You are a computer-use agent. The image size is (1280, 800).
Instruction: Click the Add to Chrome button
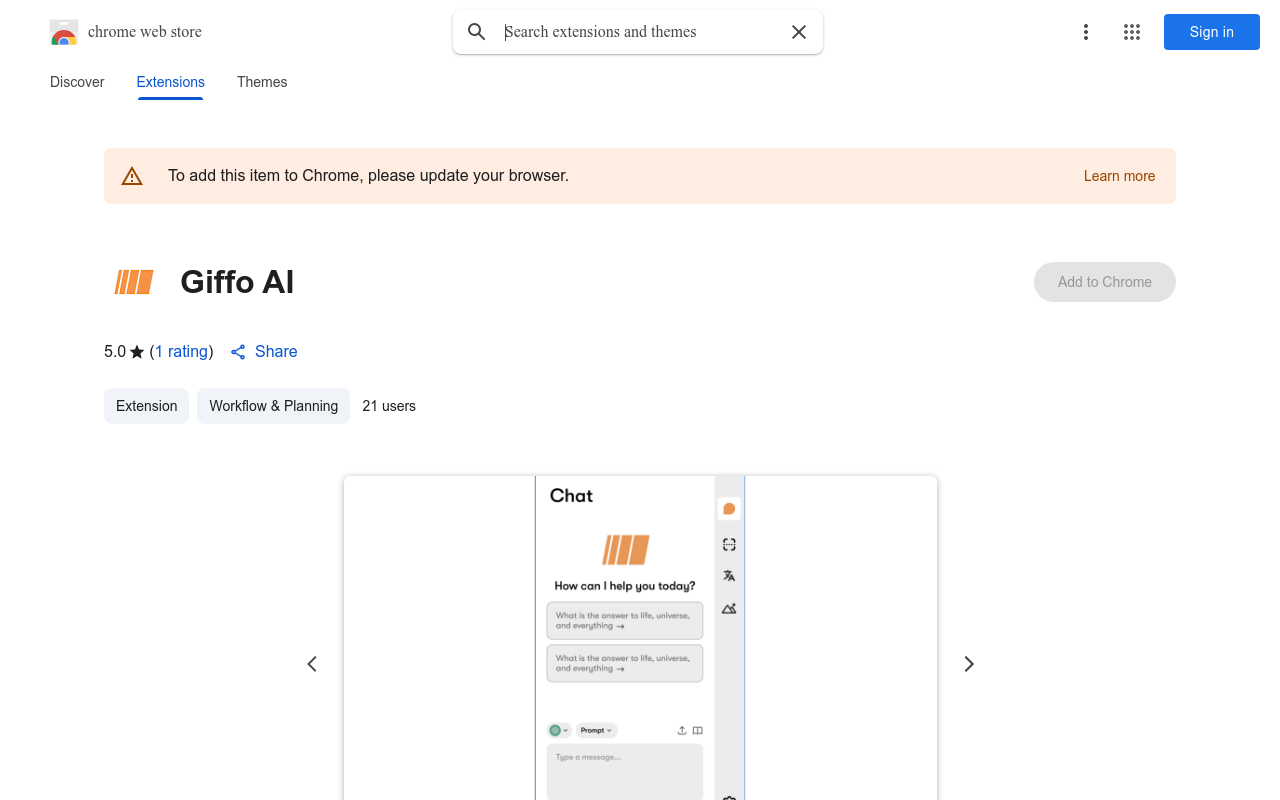coord(1104,282)
